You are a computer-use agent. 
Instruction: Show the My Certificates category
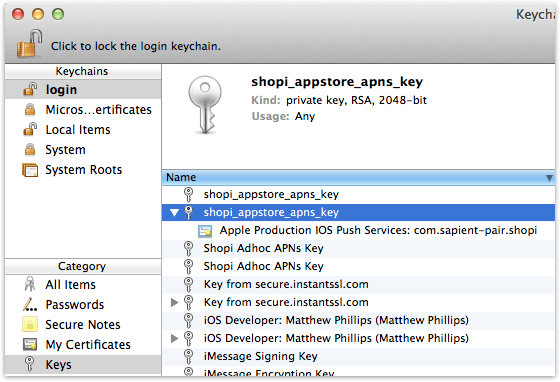pyautogui.click(x=83, y=345)
